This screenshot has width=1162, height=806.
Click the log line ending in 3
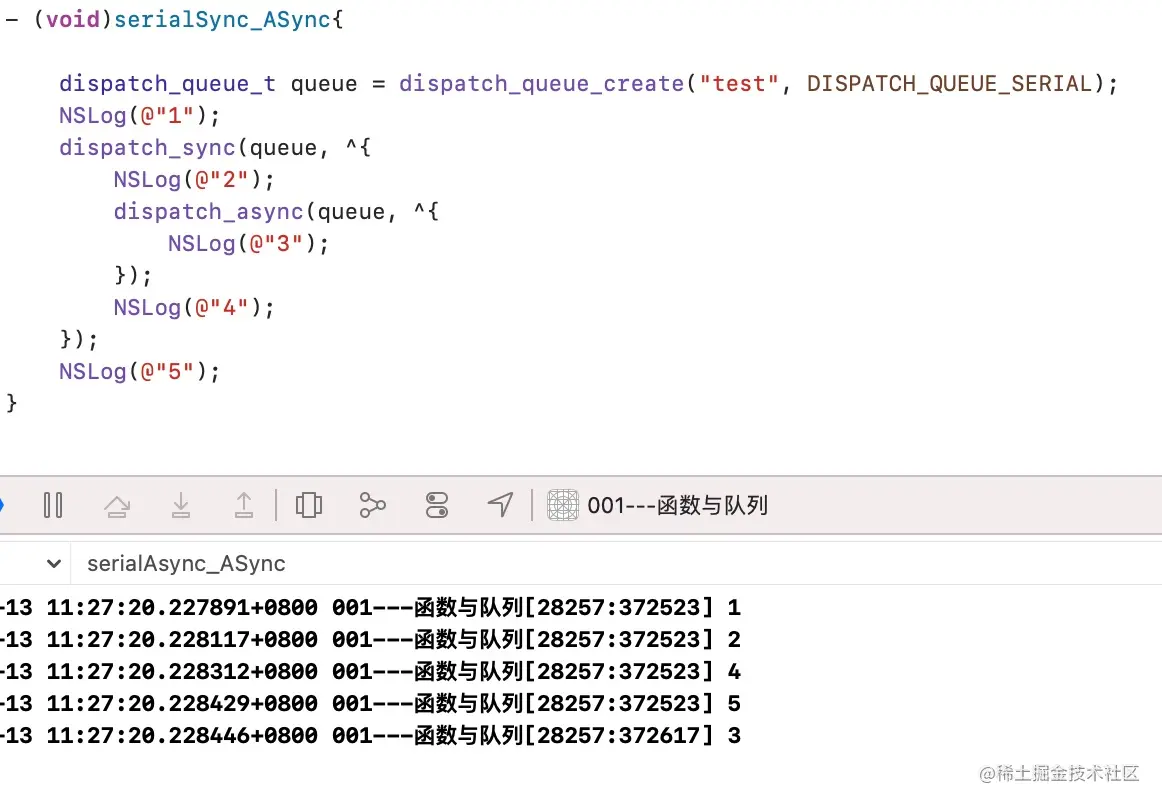point(370,735)
